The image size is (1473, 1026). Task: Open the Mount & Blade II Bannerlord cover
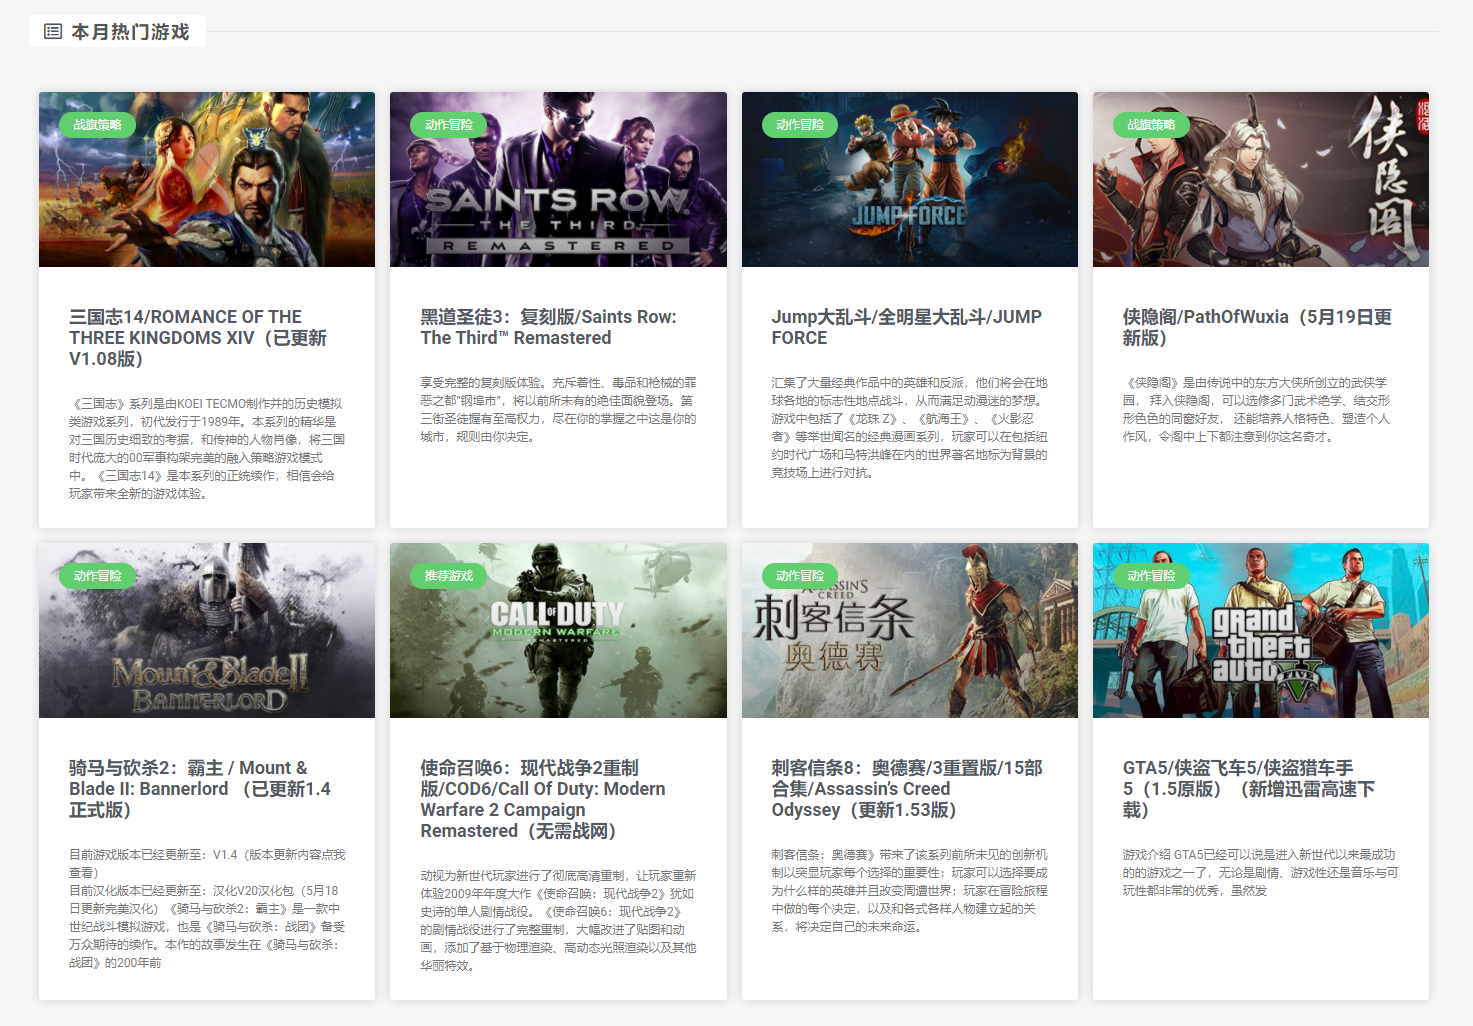pyautogui.click(x=207, y=631)
